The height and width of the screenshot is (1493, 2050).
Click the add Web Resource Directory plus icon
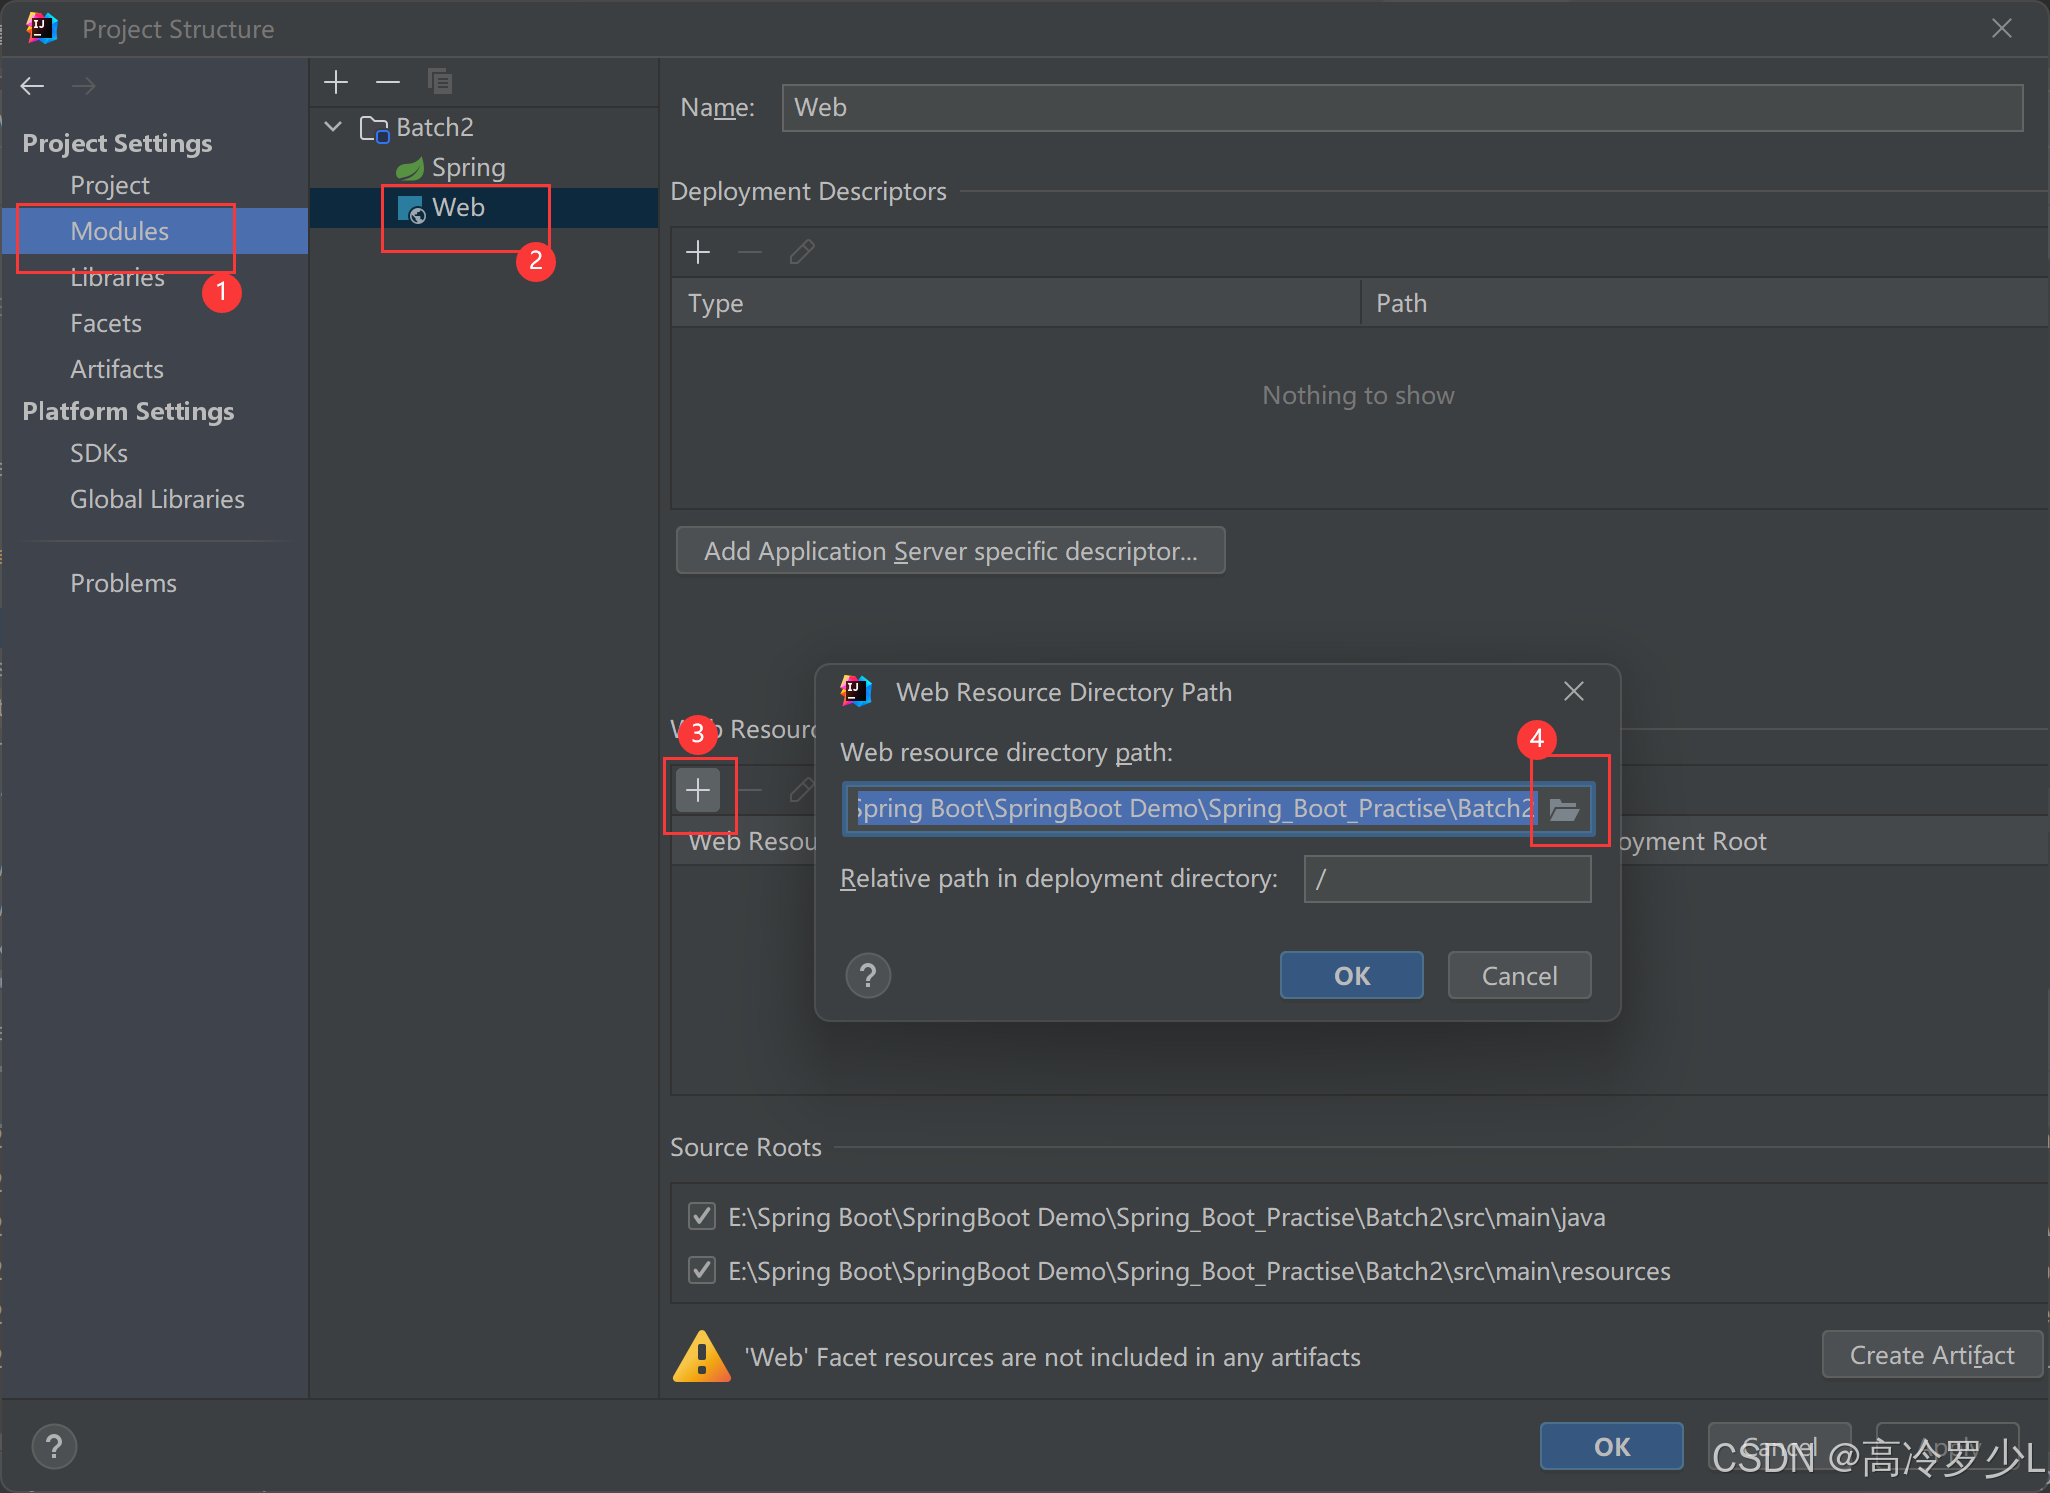pos(697,791)
